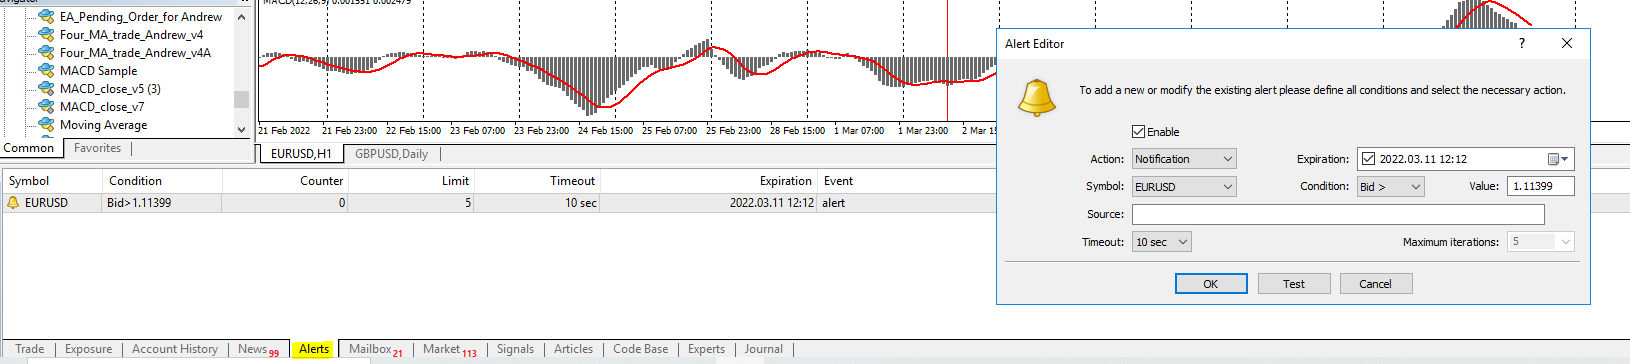Image resolution: width=1630 pixels, height=364 pixels.
Task: Sort alerts by Limit column
Action: point(411,181)
